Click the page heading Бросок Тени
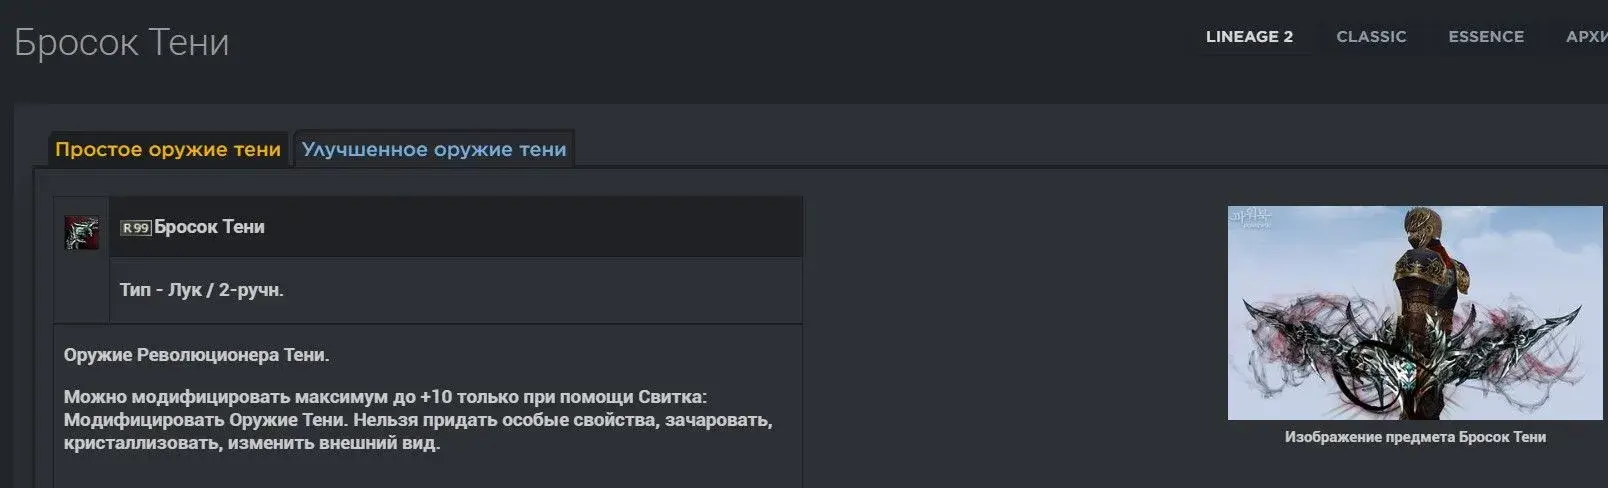1608x488 pixels. coord(122,43)
